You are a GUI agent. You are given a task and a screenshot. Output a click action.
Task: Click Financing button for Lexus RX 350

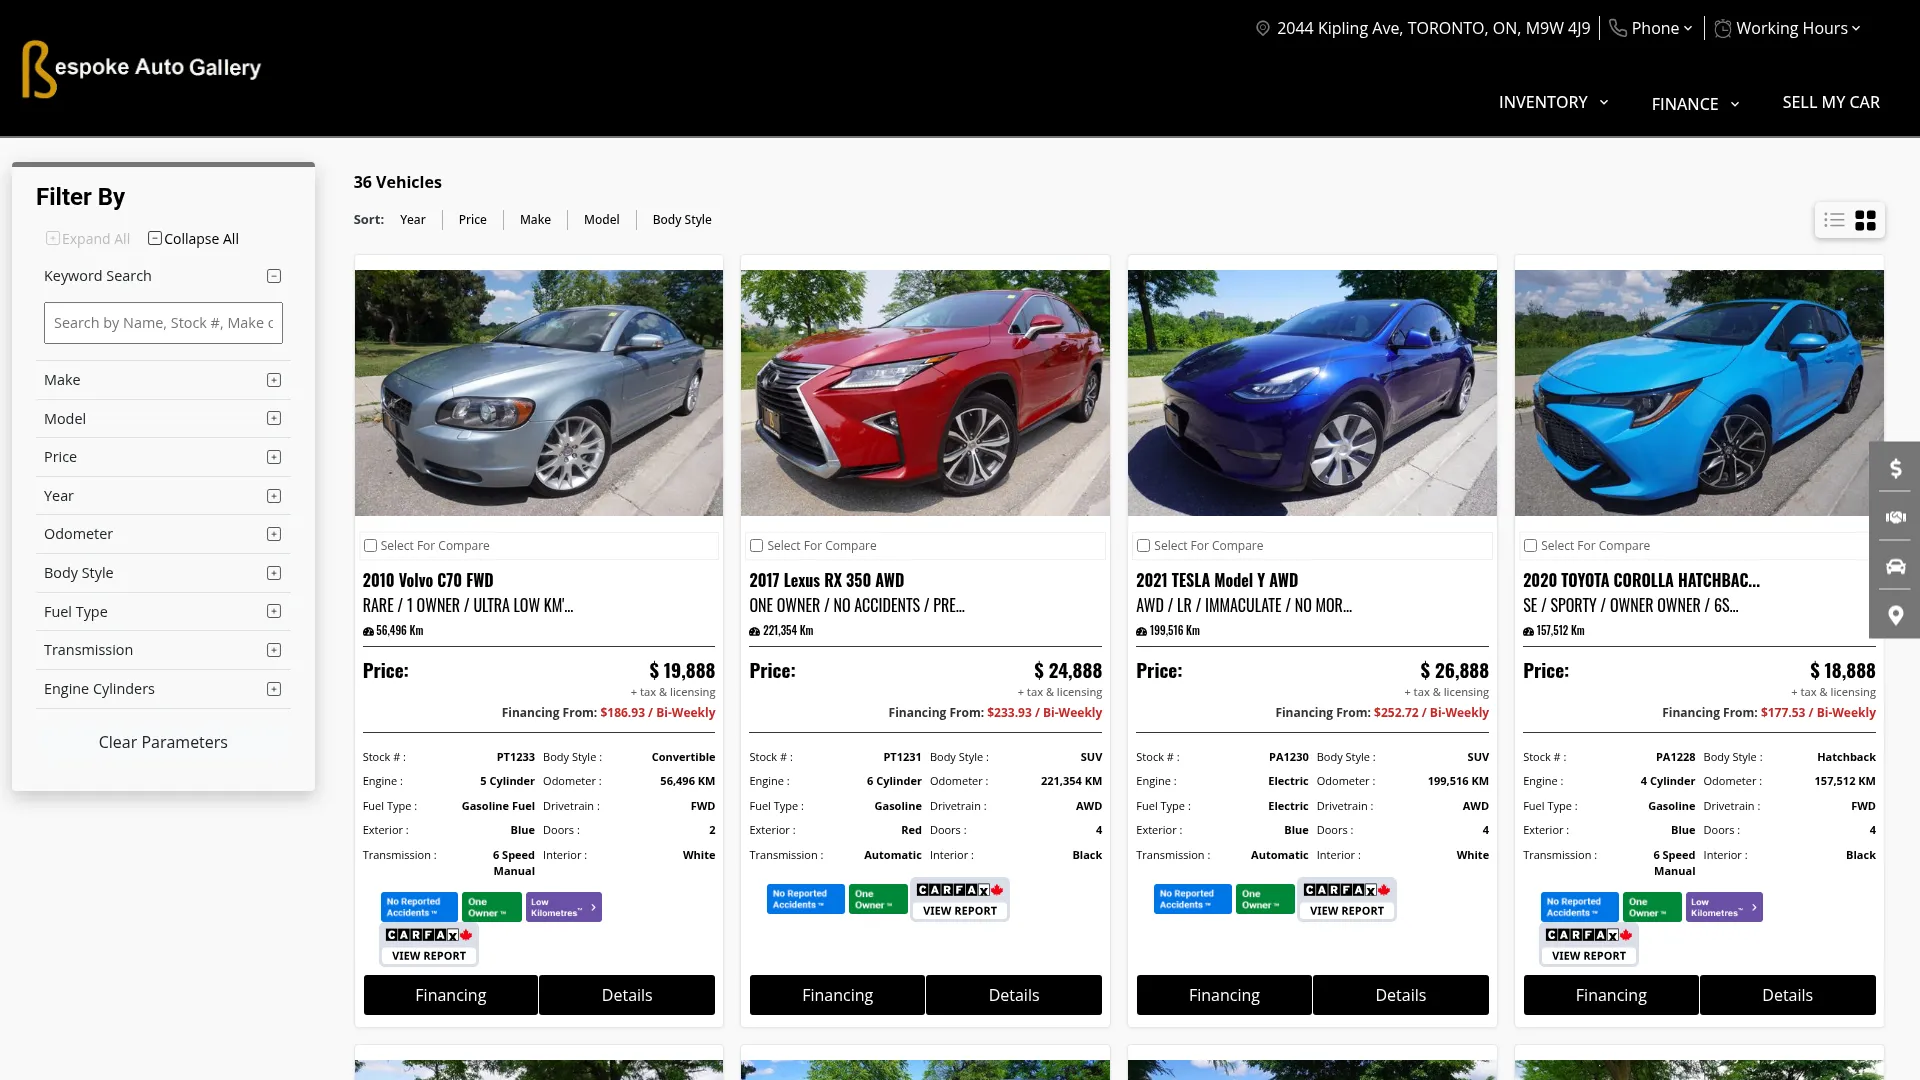838,995
